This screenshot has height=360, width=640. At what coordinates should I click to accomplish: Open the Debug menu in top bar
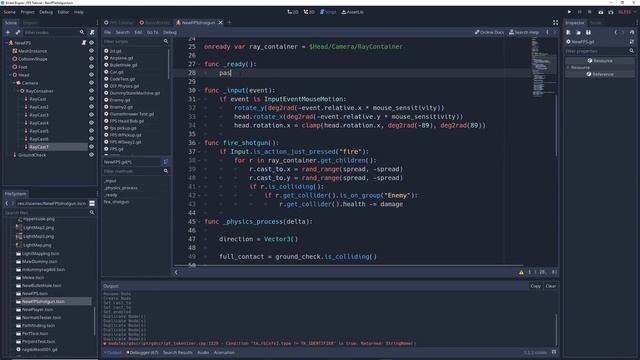[46, 12]
